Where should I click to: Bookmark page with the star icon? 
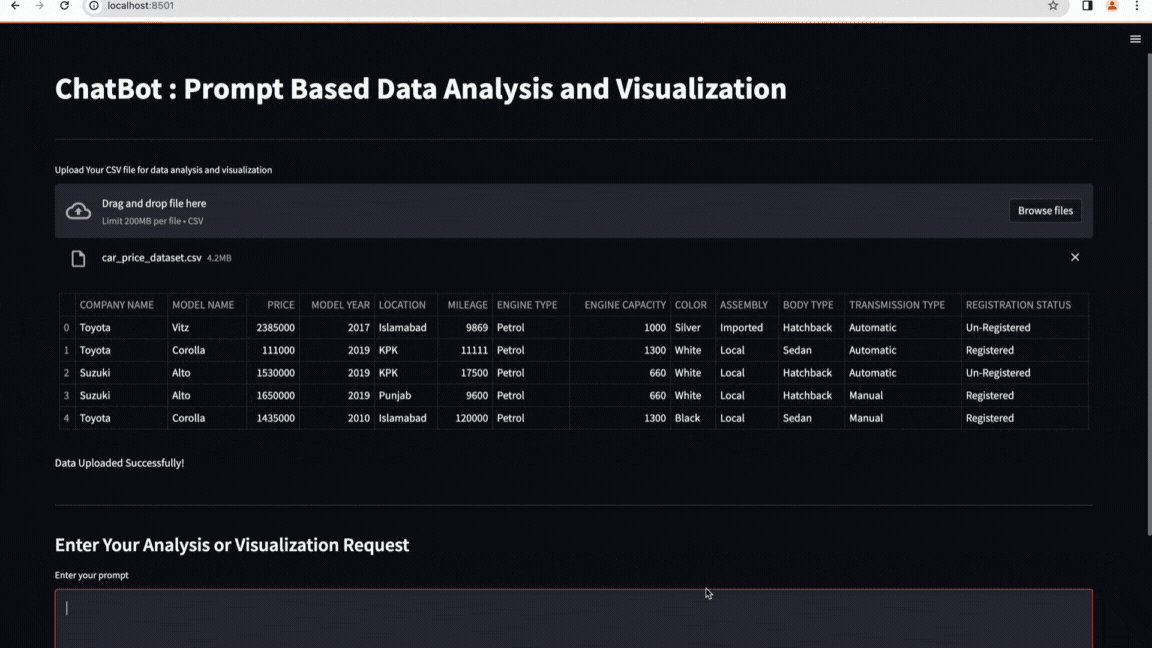click(x=1053, y=6)
